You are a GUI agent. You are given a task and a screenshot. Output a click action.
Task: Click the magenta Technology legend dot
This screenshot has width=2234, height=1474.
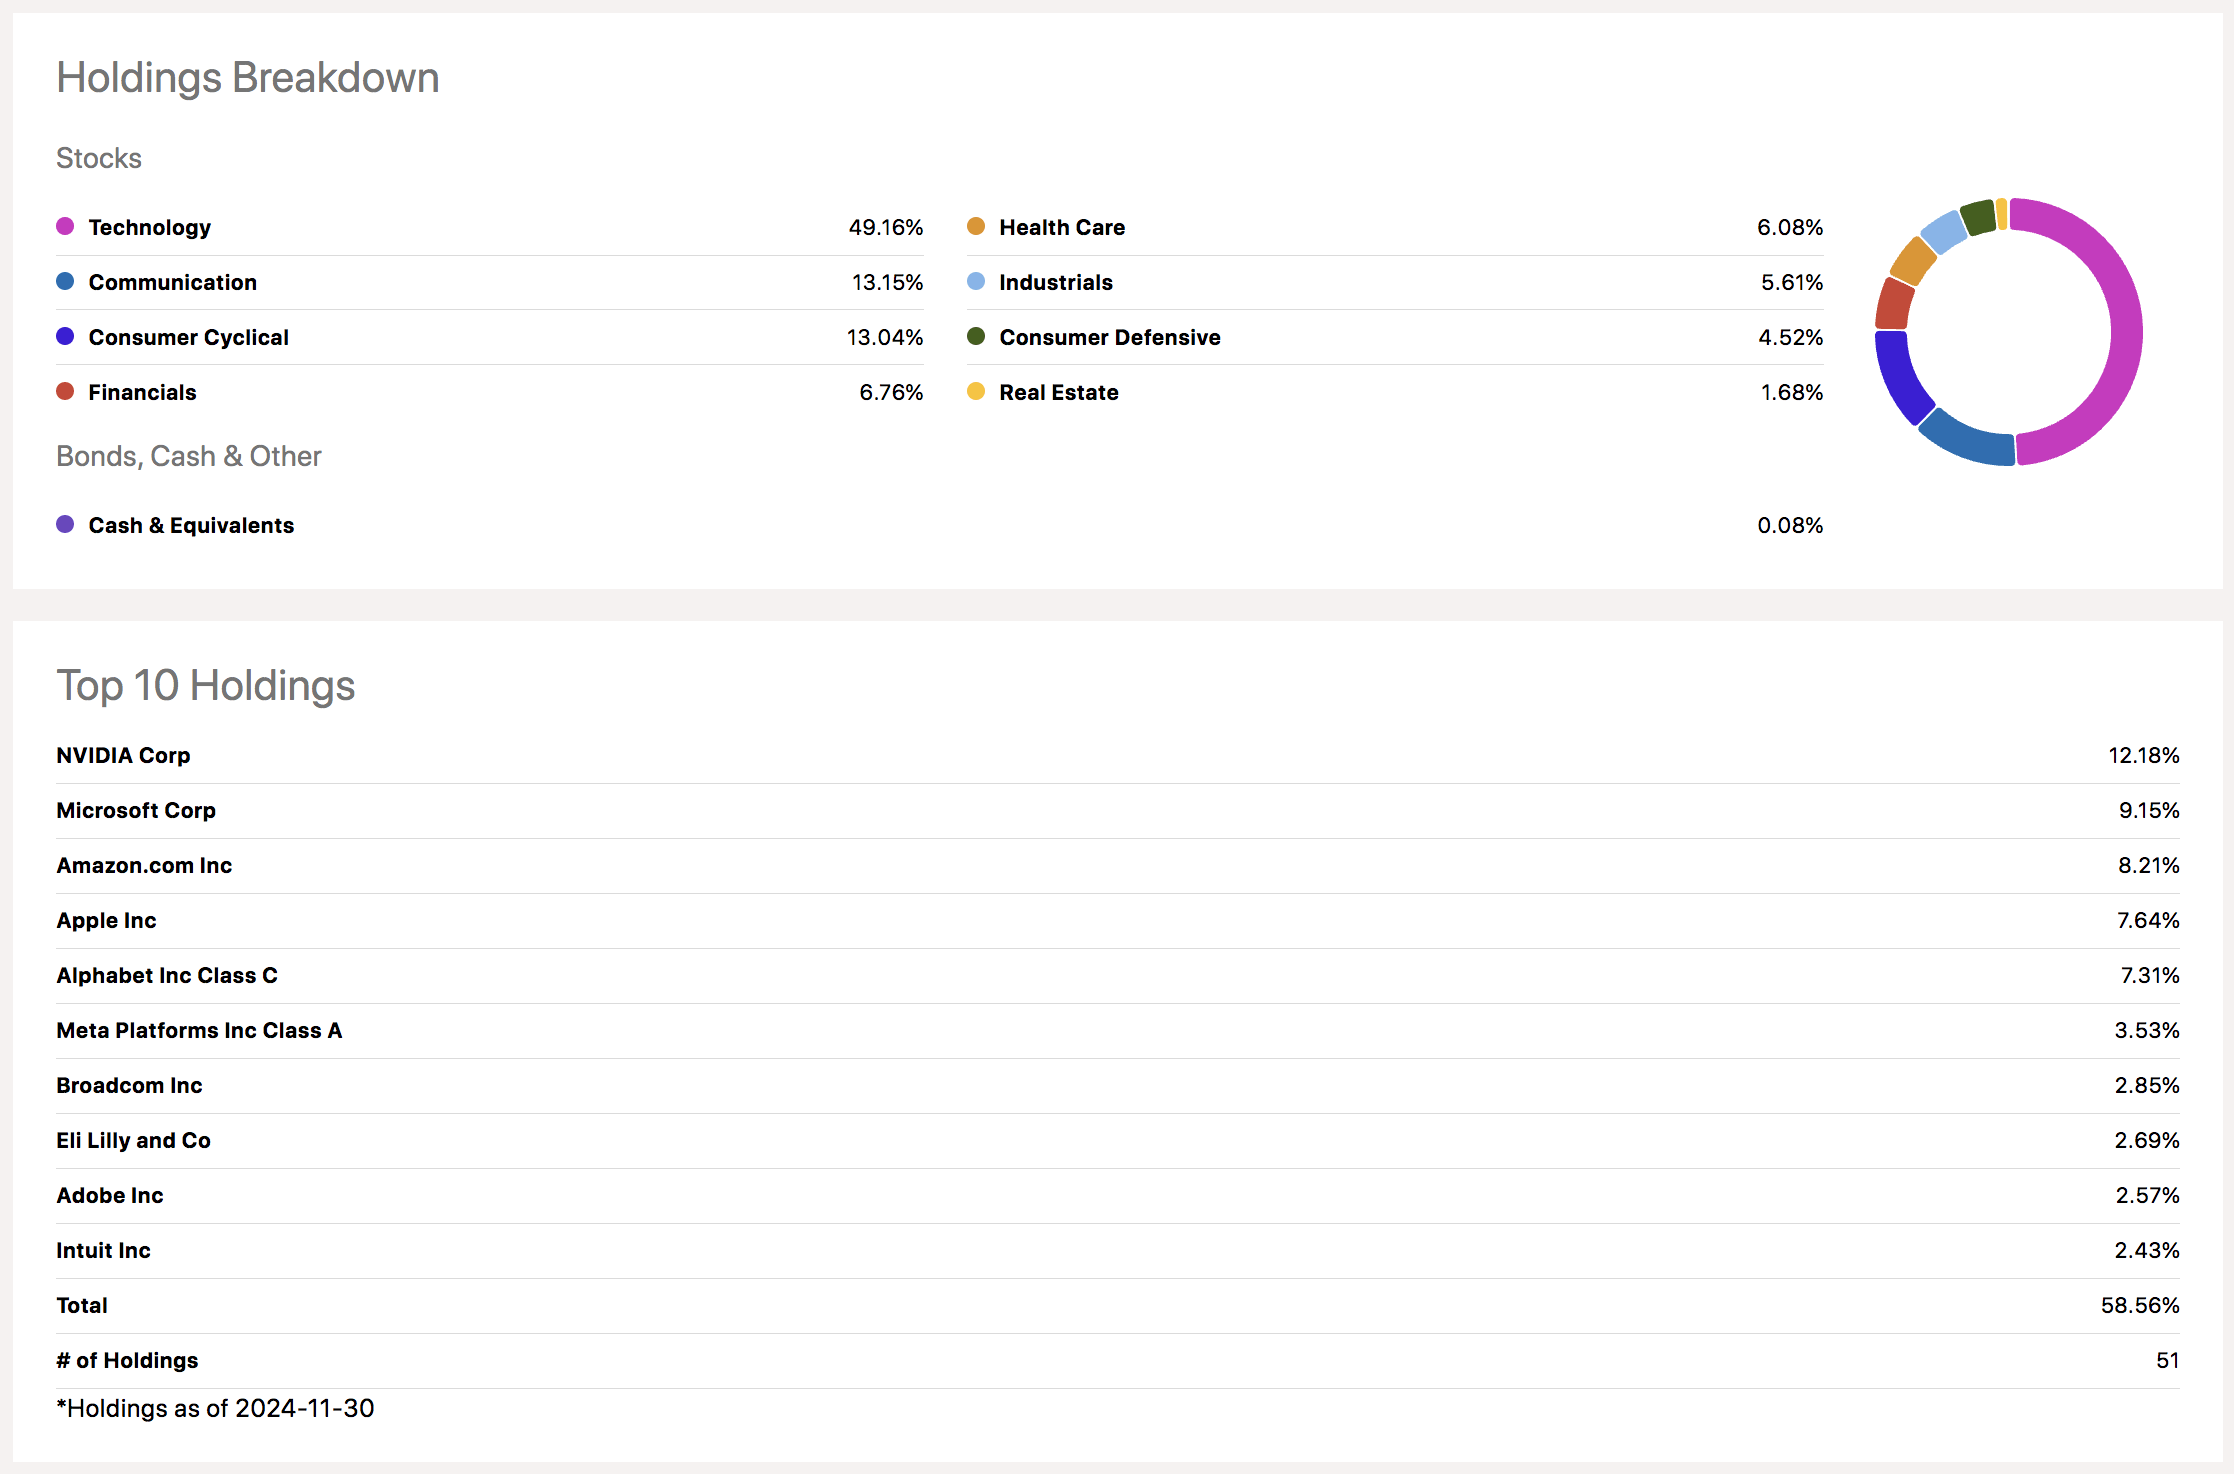[65, 226]
